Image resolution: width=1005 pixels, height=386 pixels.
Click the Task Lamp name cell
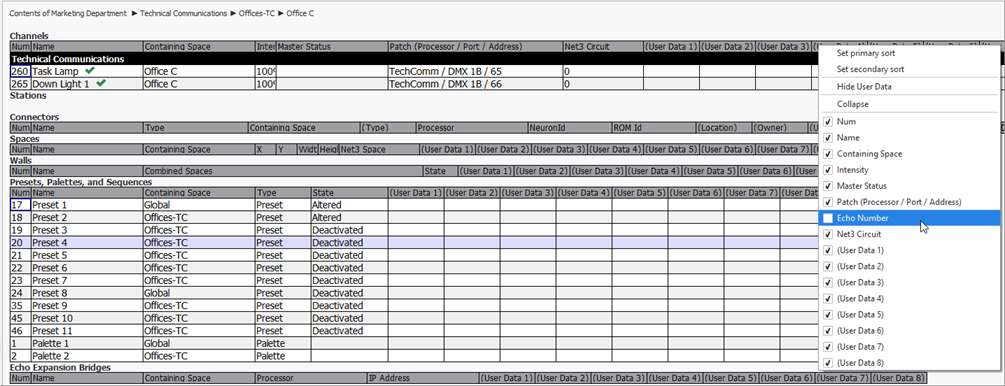pyautogui.click(x=87, y=71)
